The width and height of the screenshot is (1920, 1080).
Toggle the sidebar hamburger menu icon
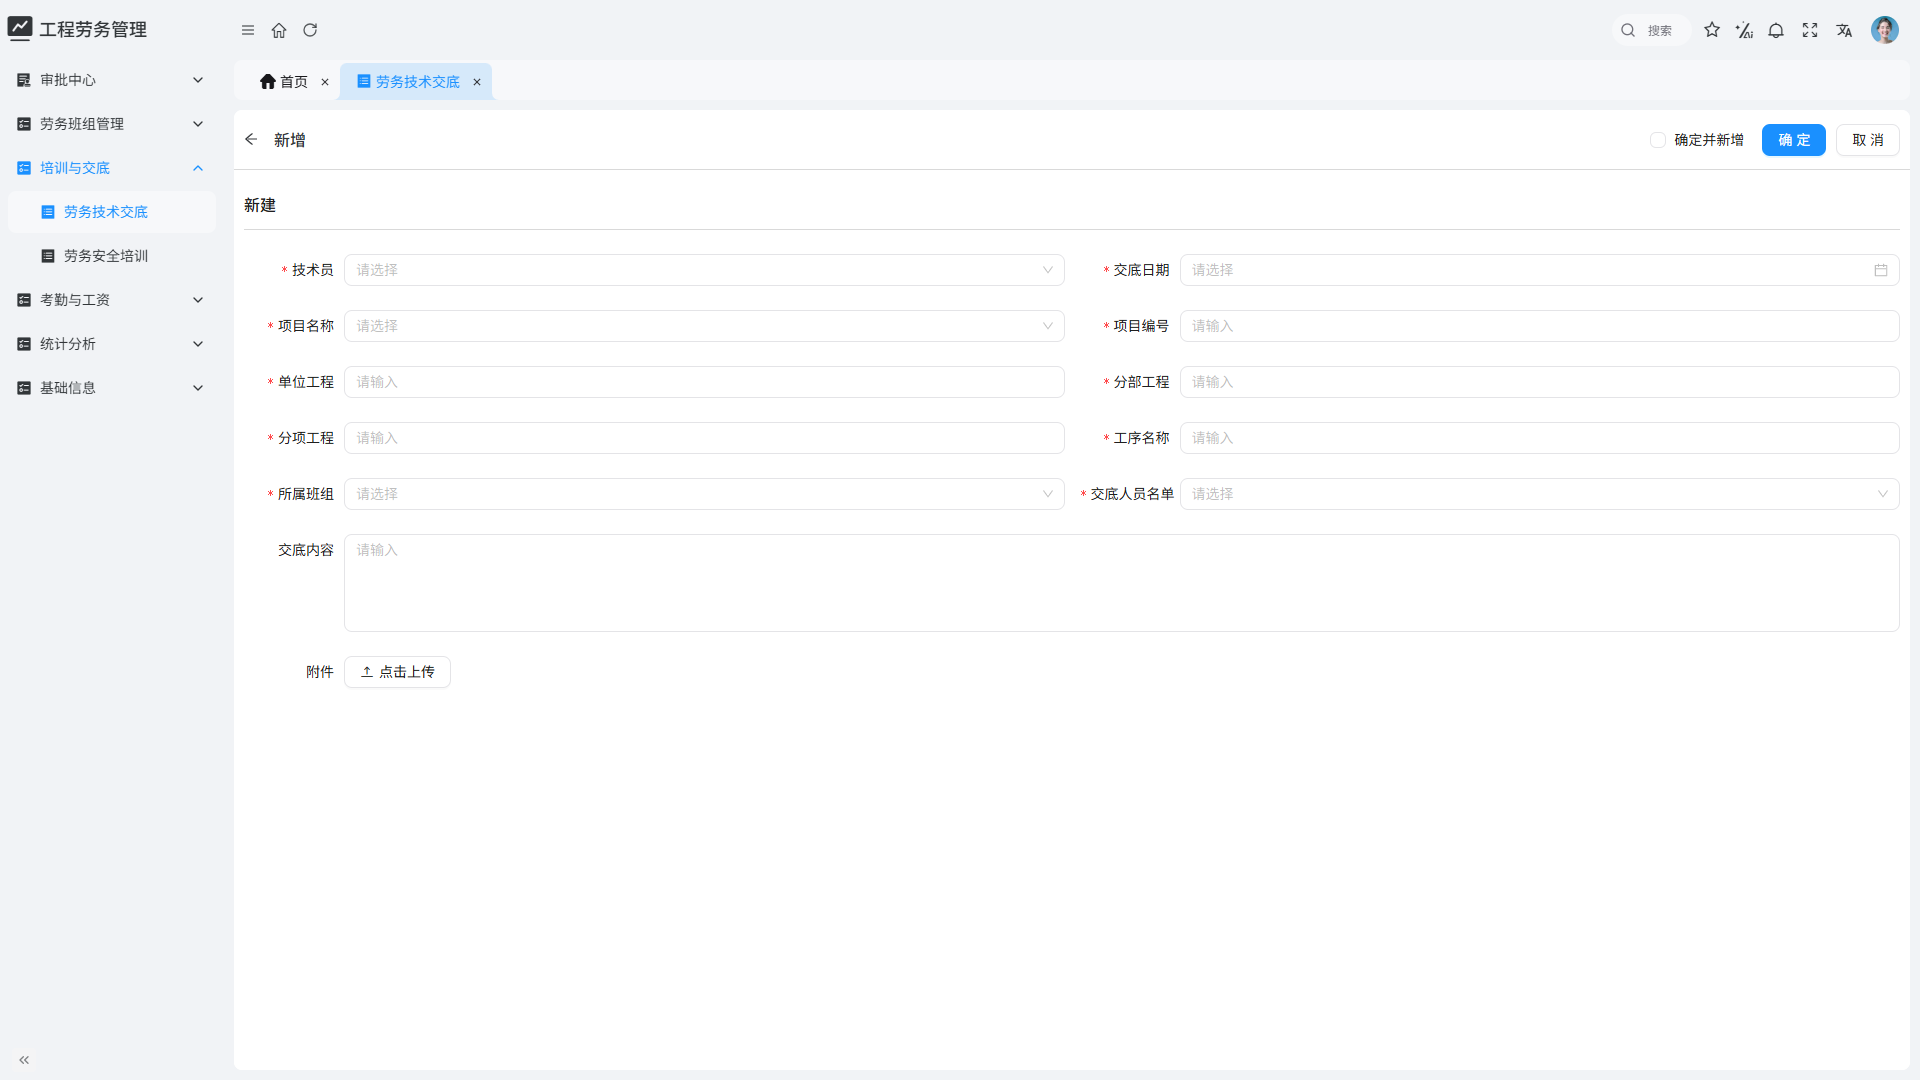[248, 30]
